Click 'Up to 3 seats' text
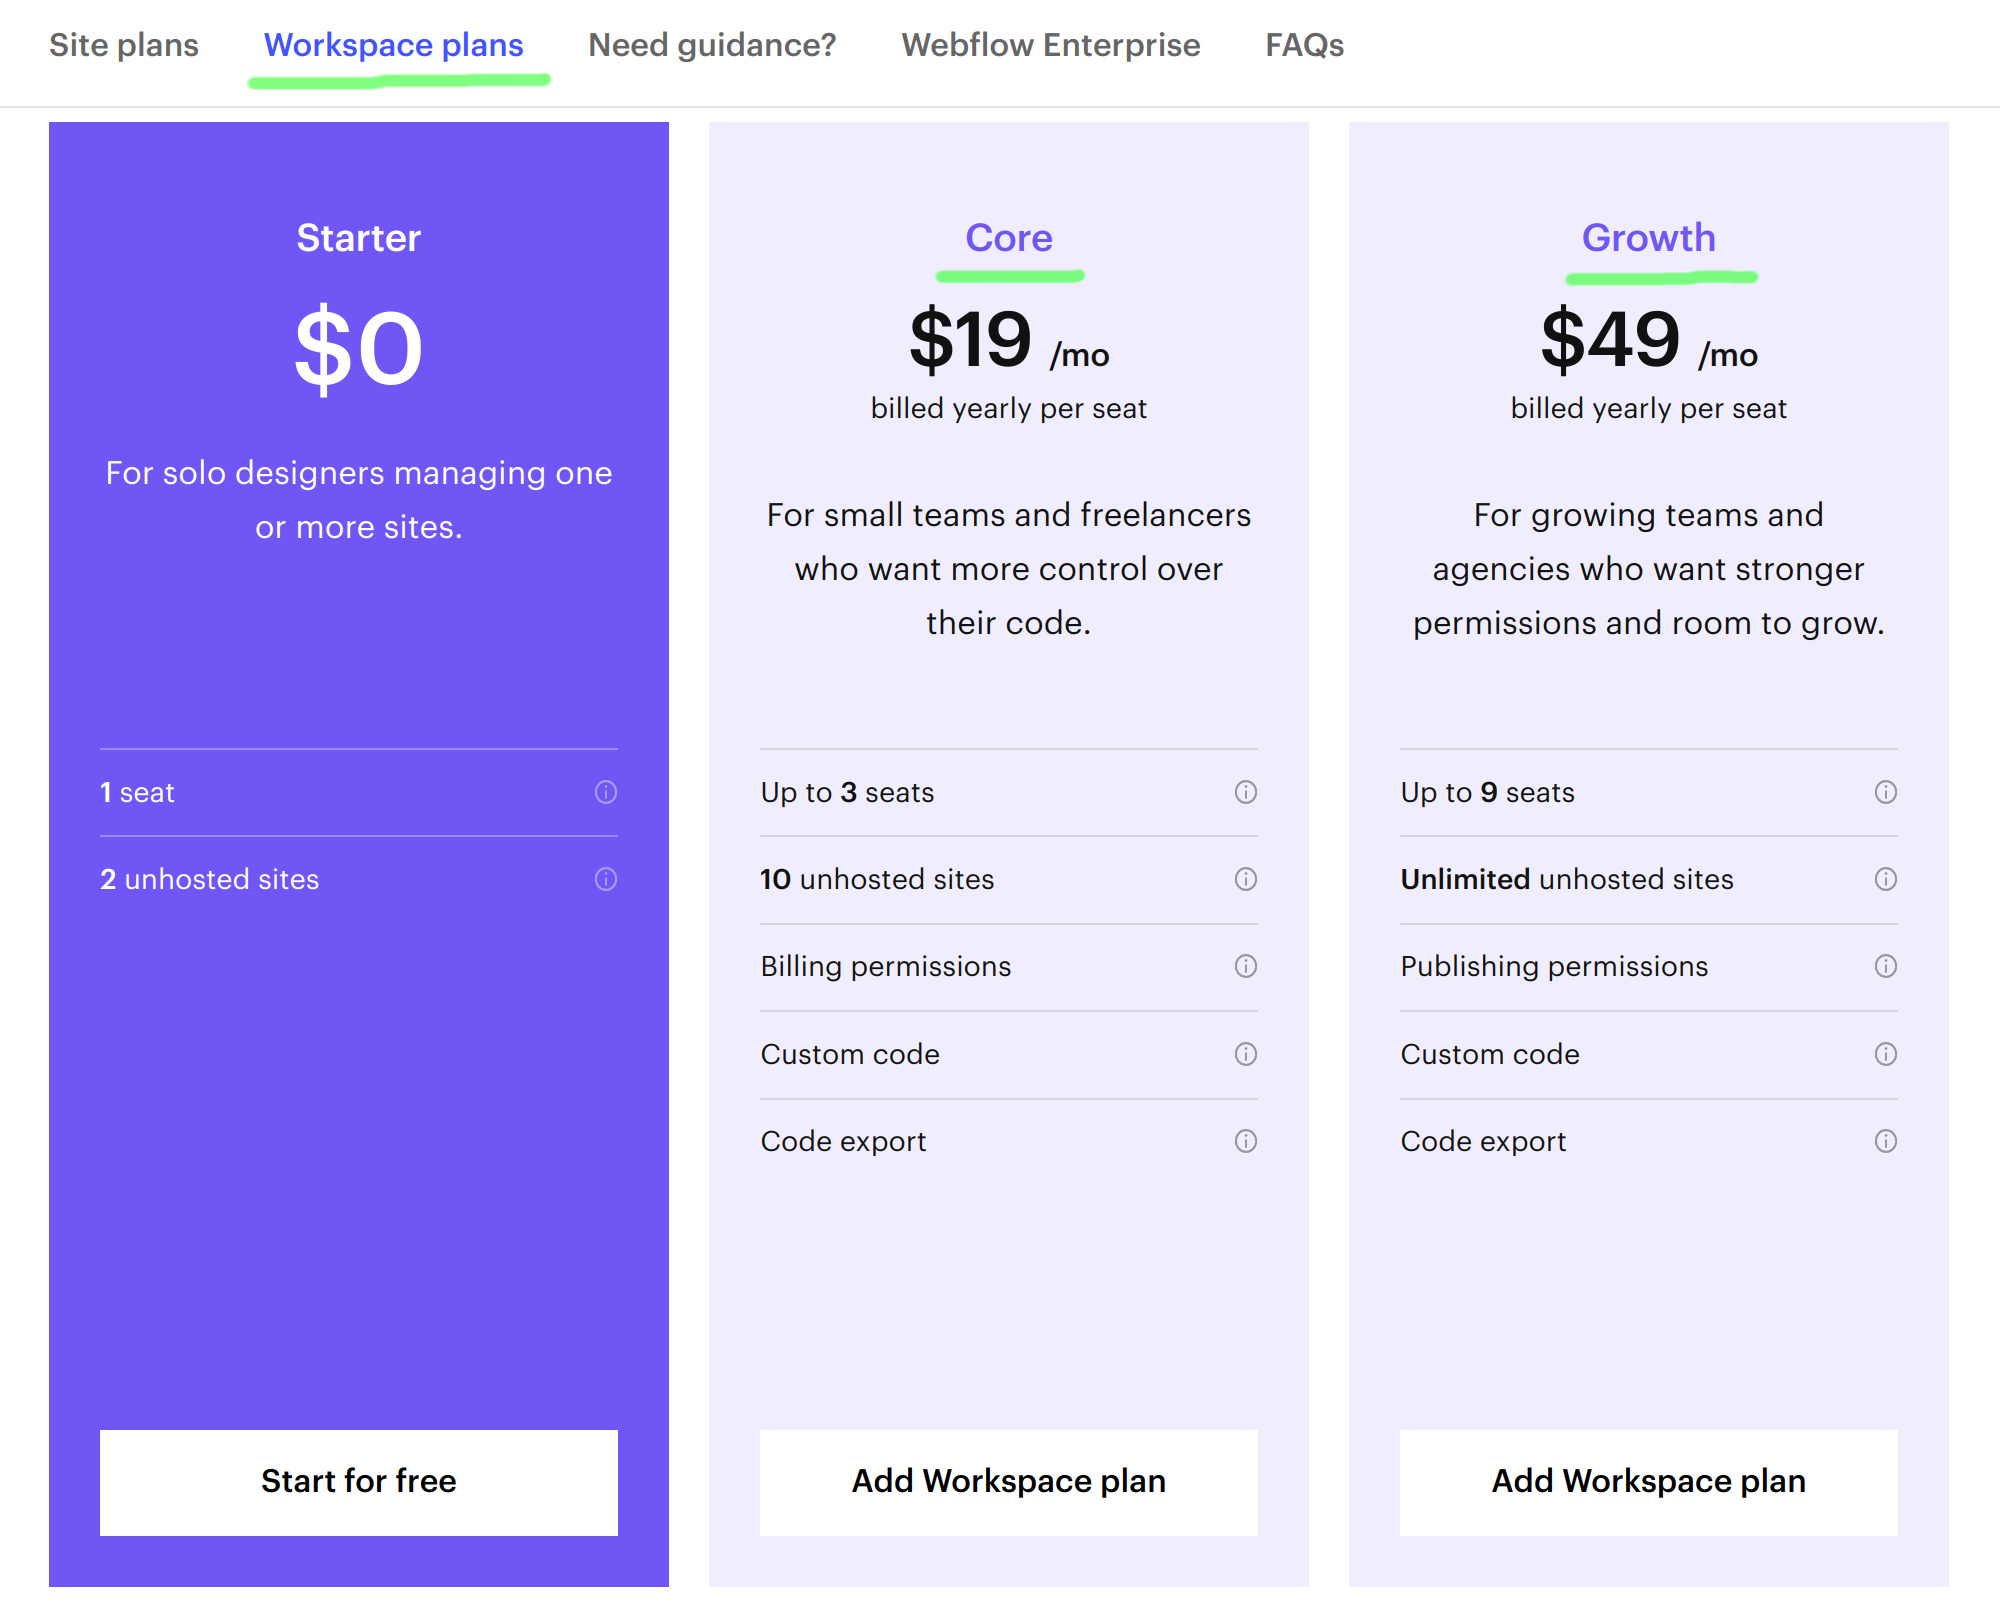The image size is (2000, 1601). pyautogui.click(x=847, y=792)
